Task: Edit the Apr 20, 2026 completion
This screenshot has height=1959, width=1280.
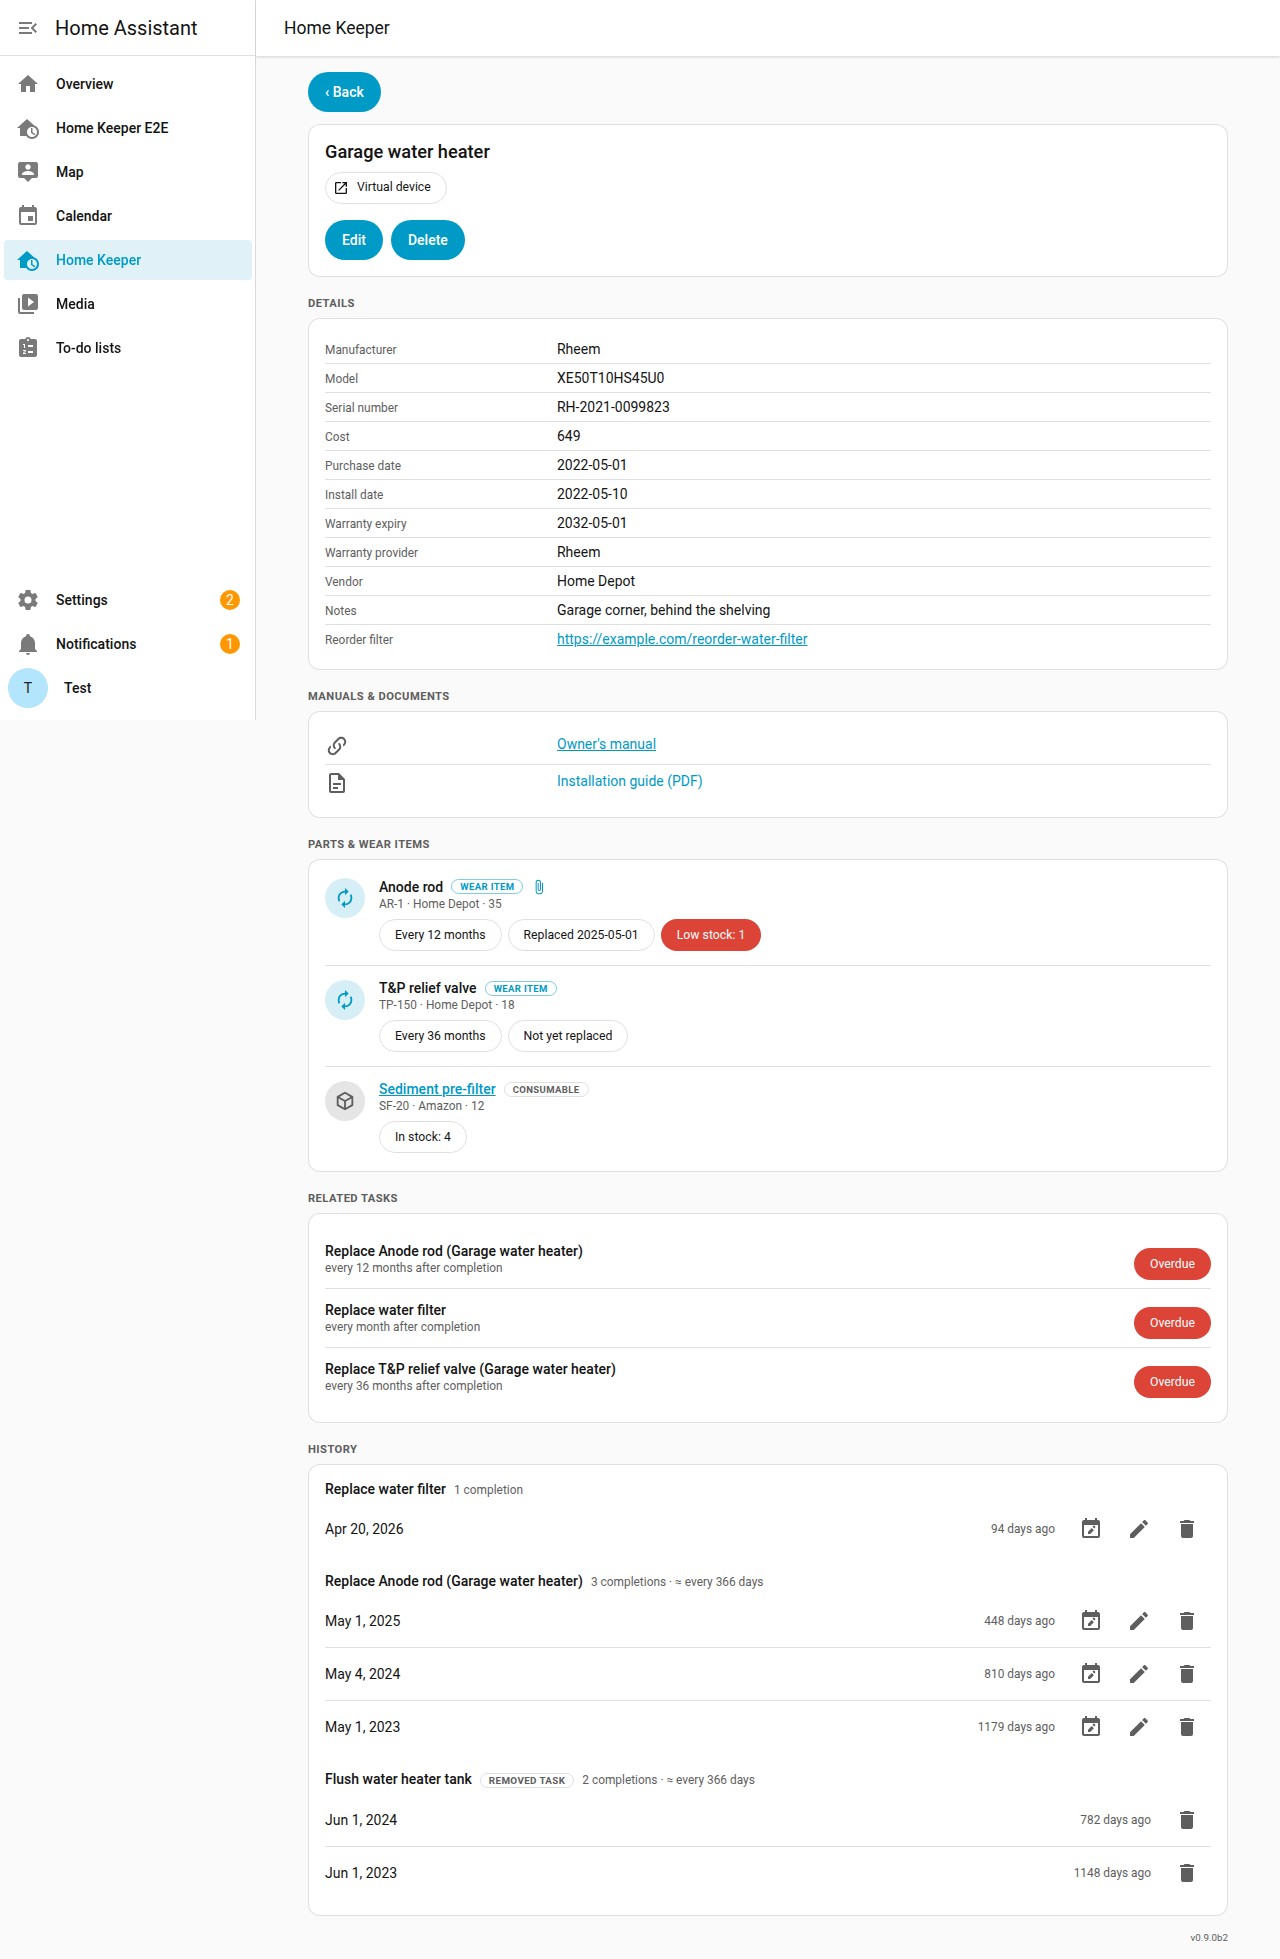Action: click(1139, 1529)
